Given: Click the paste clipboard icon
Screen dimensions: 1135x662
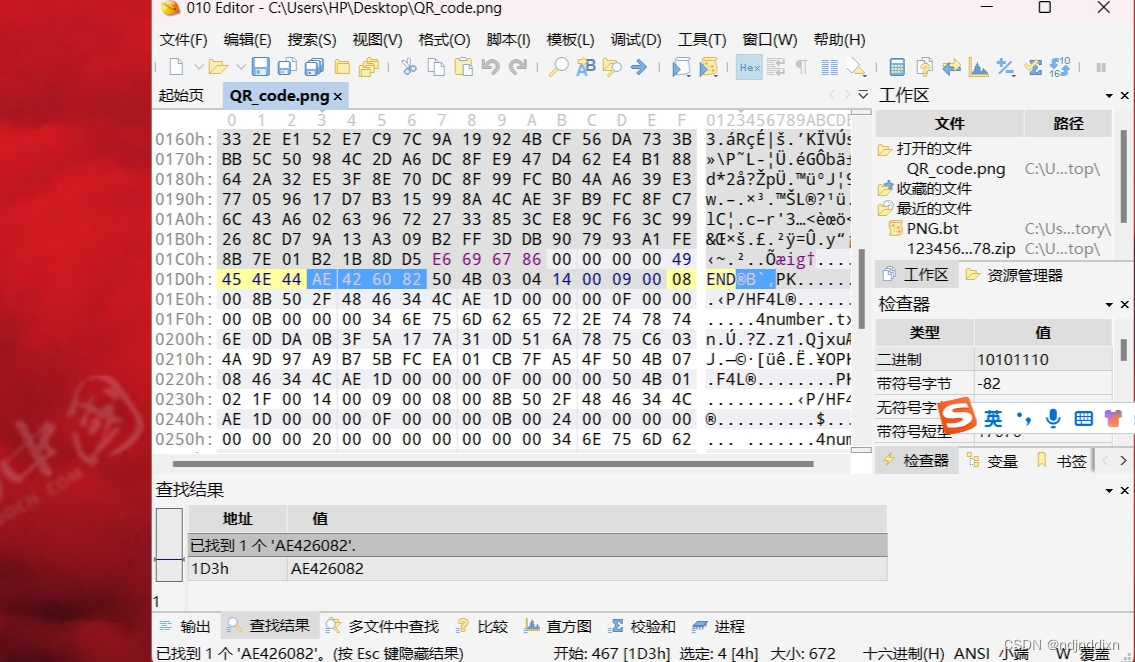Looking at the screenshot, I should point(463,67).
